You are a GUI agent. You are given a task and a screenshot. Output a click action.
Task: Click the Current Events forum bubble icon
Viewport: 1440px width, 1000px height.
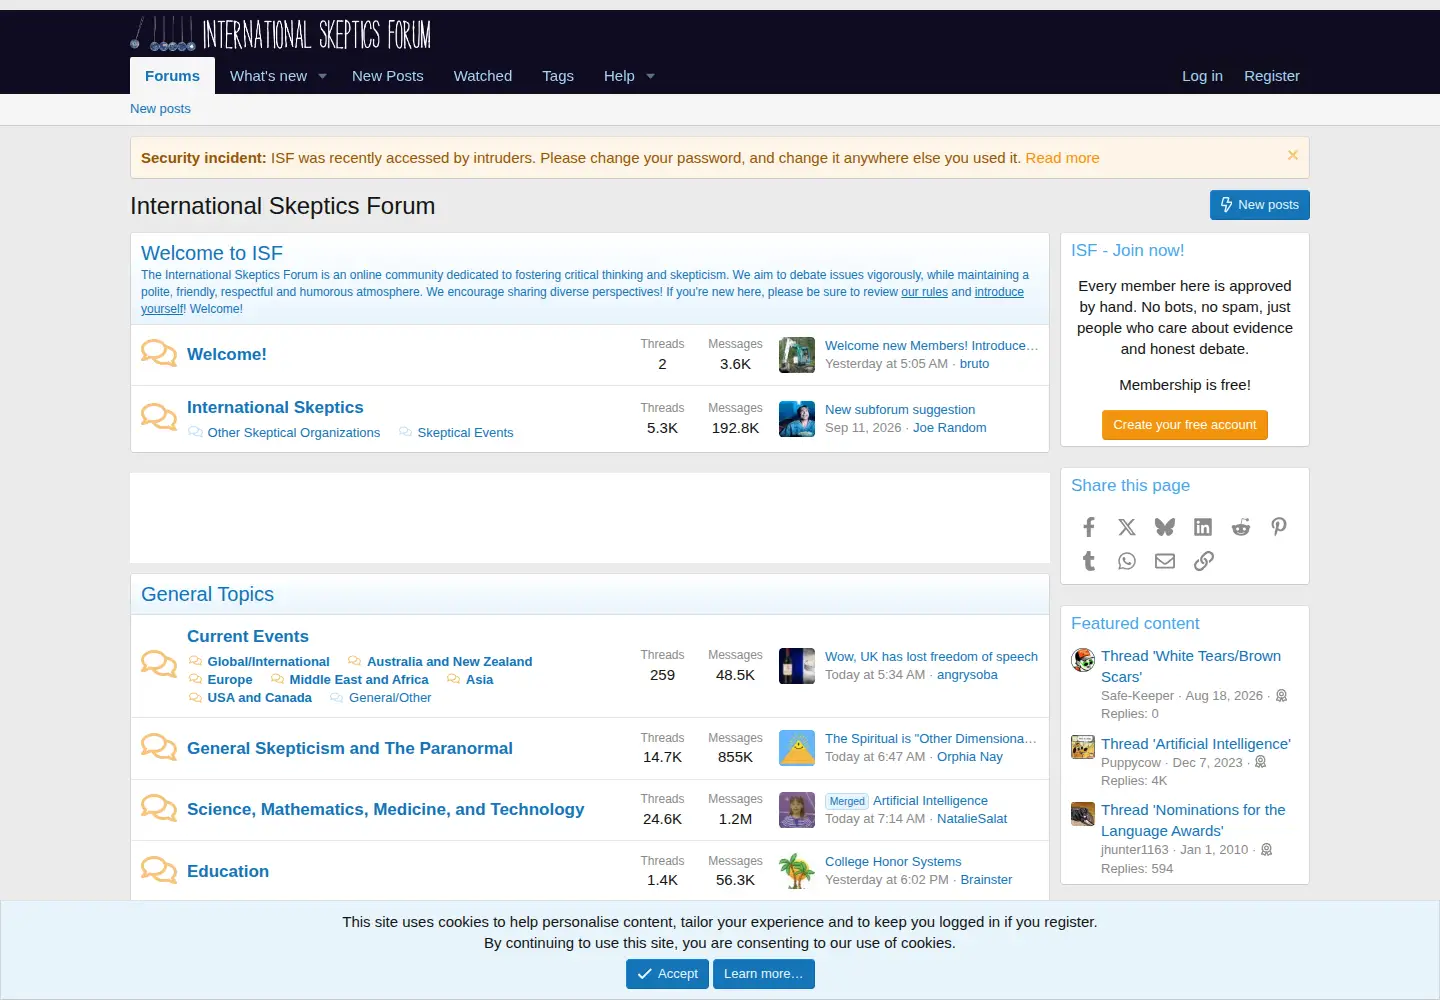(x=159, y=664)
